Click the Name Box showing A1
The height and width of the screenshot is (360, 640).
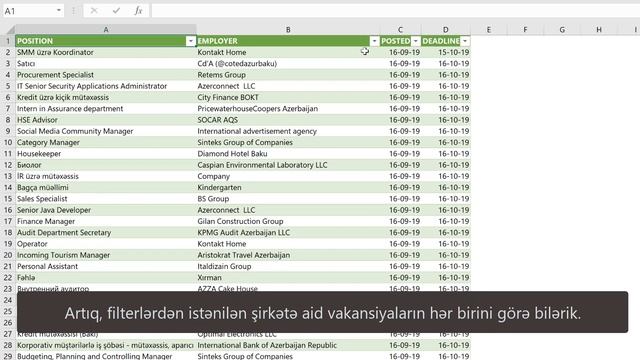[29, 11]
